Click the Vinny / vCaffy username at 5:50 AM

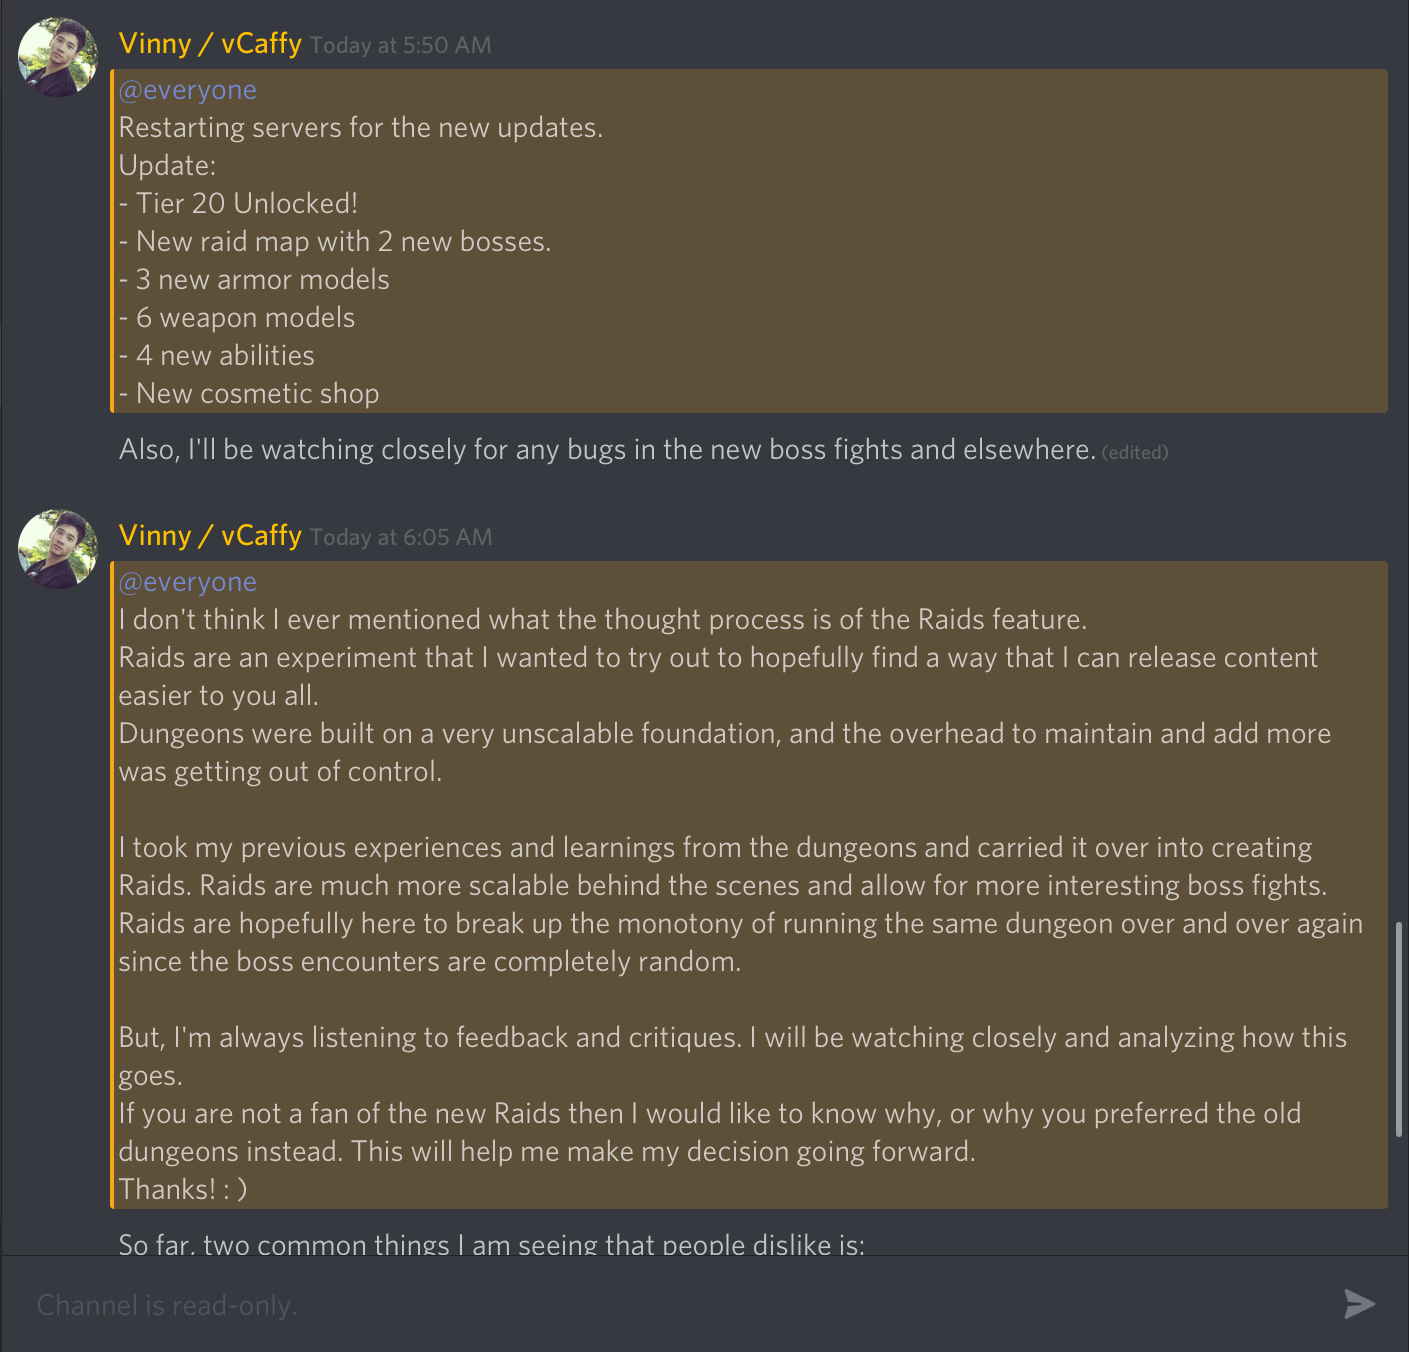pyautogui.click(x=210, y=44)
